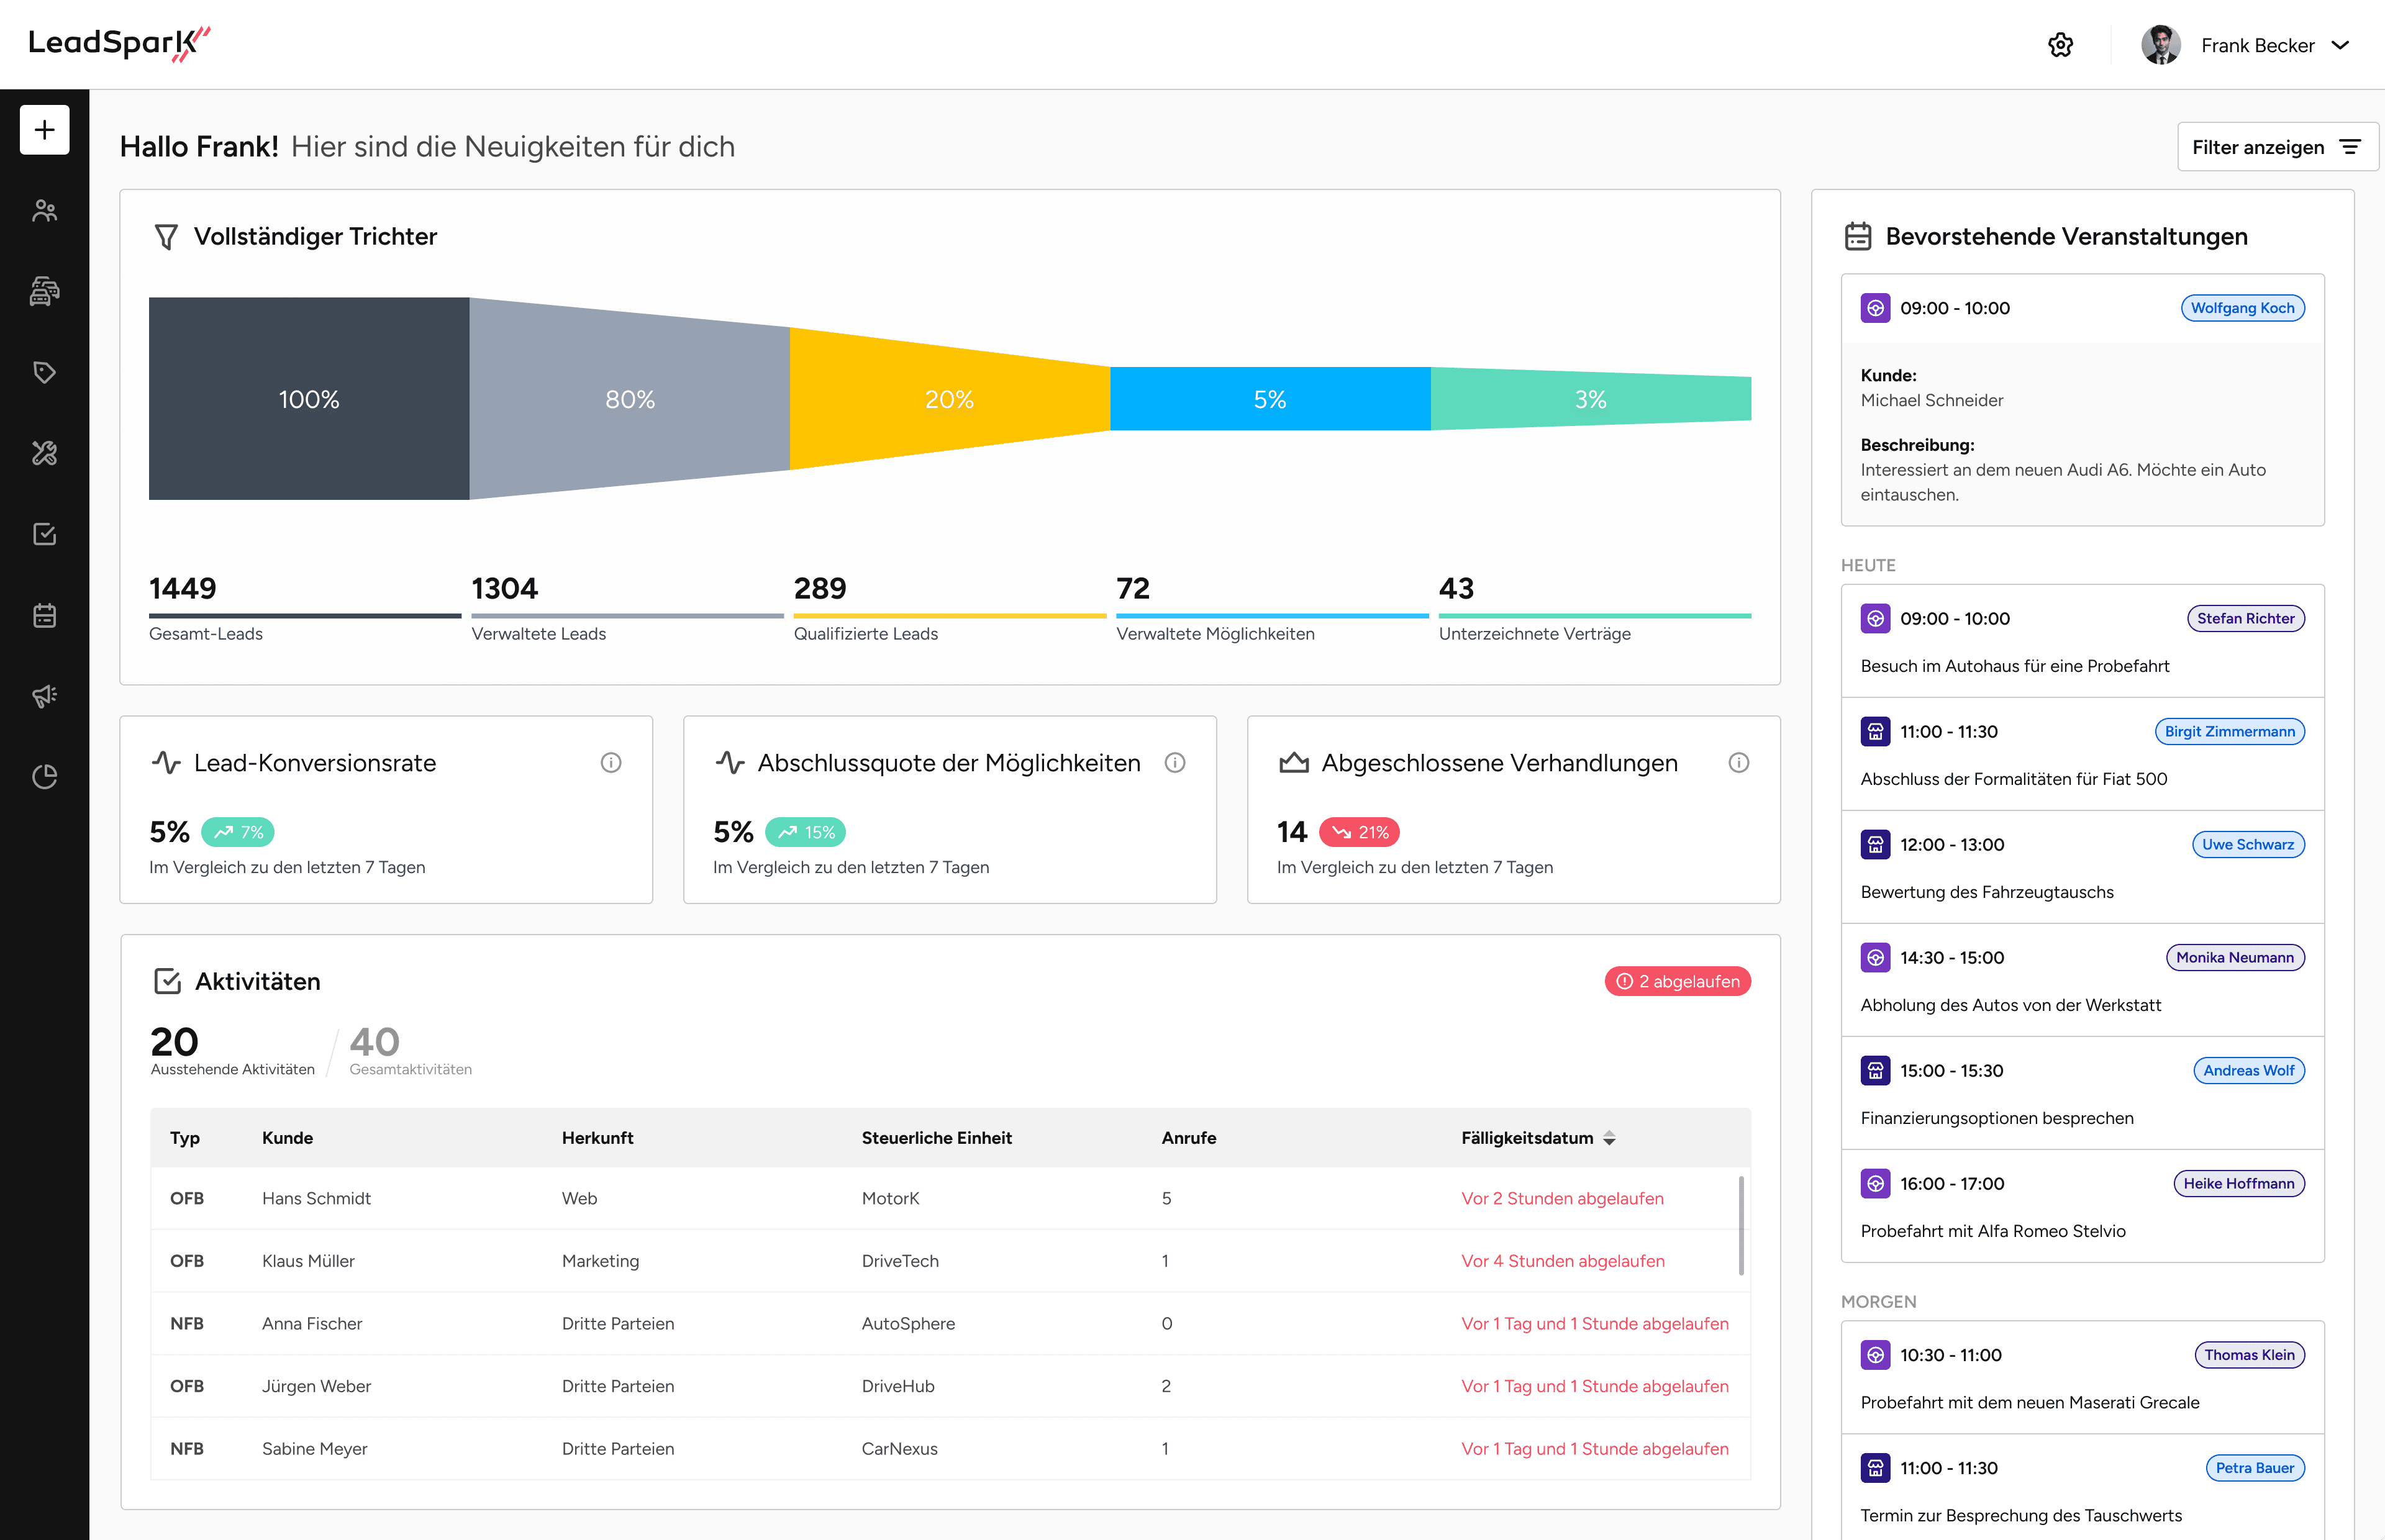The height and width of the screenshot is (1540, 2385).
Task: Expand the Frank Becker user menu
Action: [2245, 45]
